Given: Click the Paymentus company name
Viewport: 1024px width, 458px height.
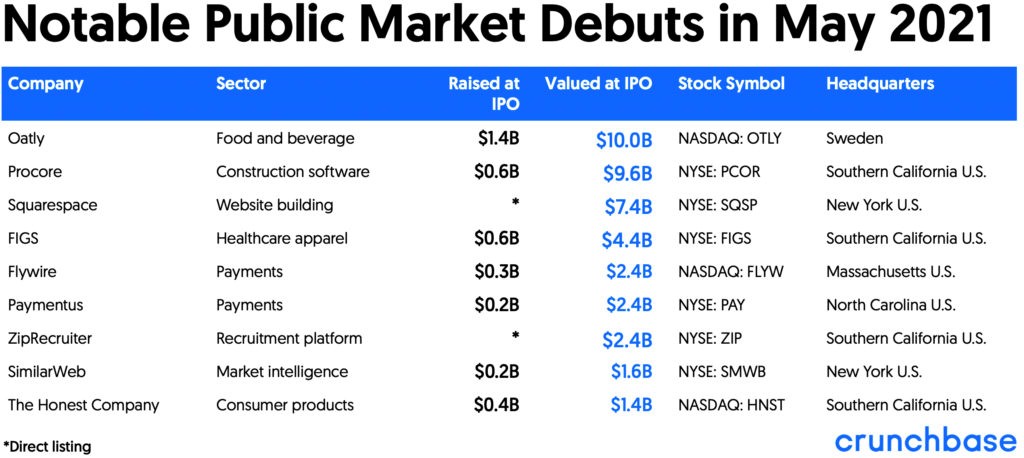Looking at the screenshot, I should pyautogui.click(x=47, y=305).
